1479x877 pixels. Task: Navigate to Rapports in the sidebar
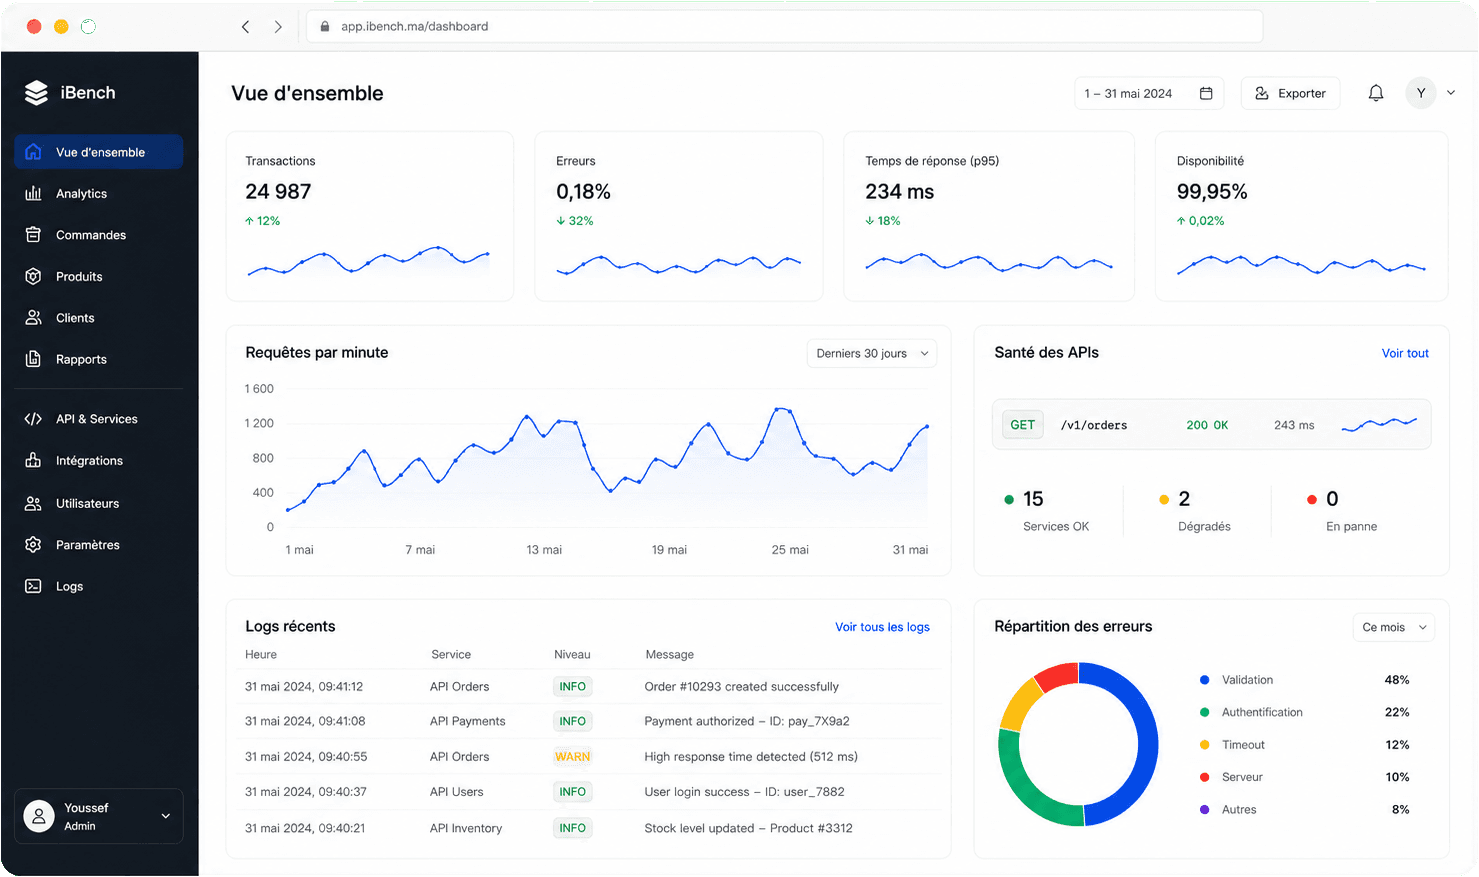[99, 359]
